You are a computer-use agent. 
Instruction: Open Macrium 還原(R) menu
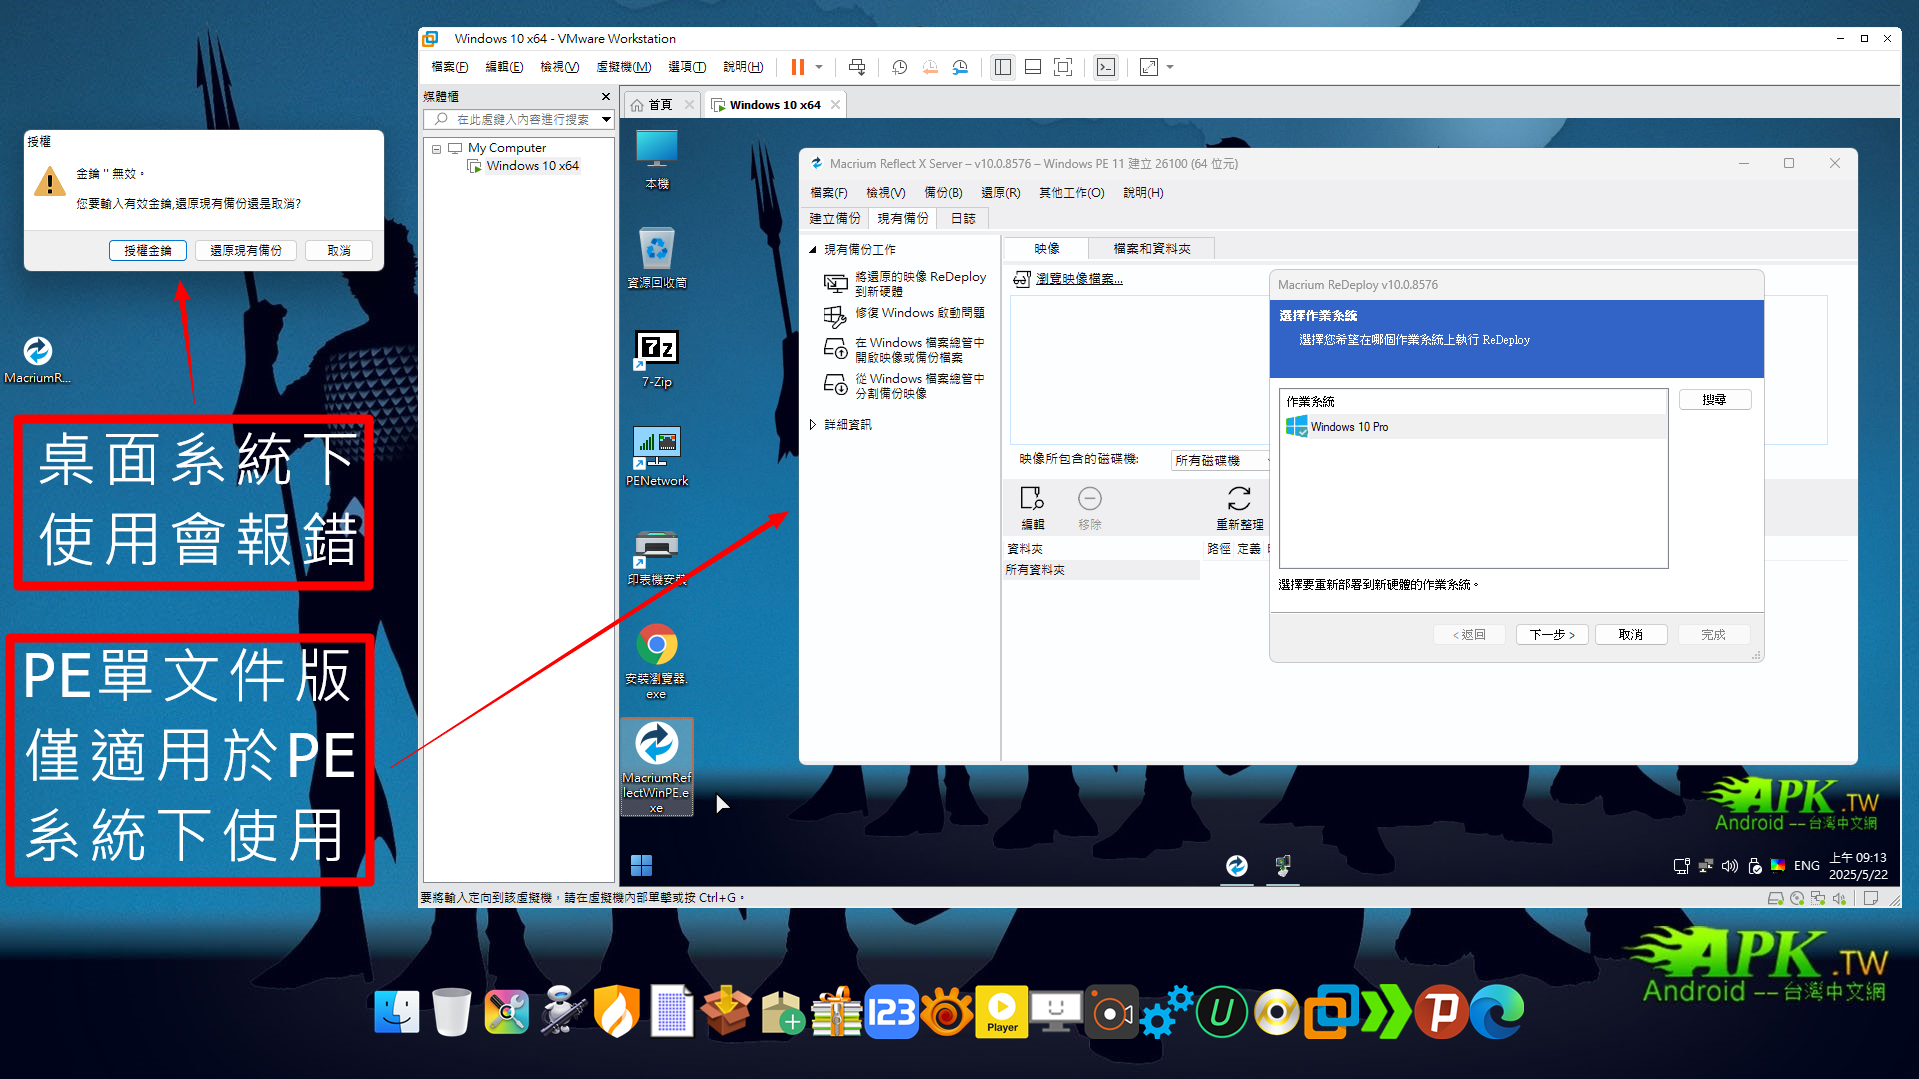tap(1000, 192)
